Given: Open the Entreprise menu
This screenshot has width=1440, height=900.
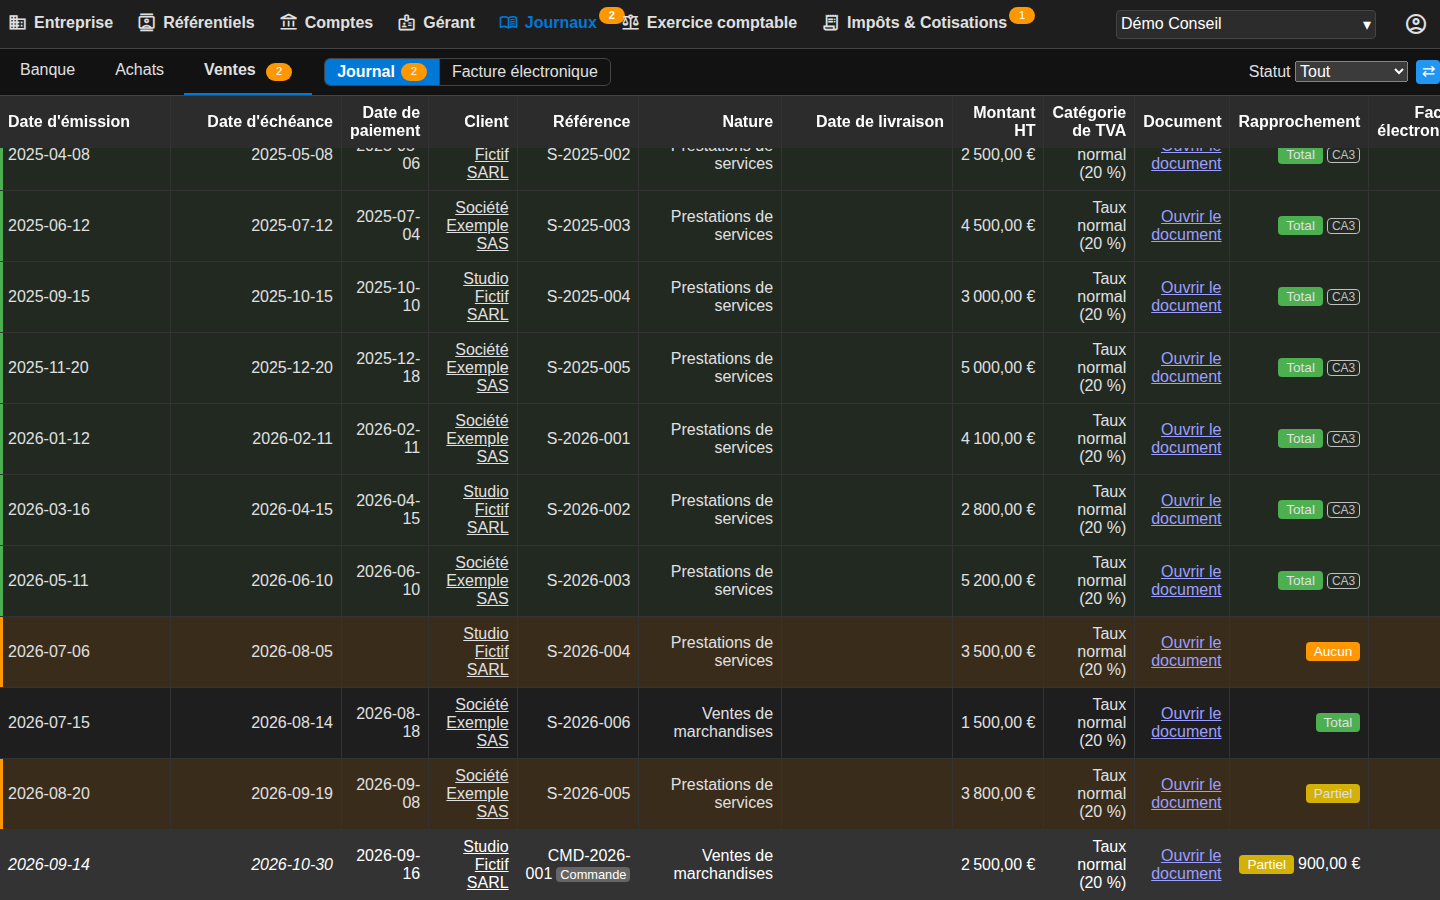Looking at the screenshot, I should 61,22.
